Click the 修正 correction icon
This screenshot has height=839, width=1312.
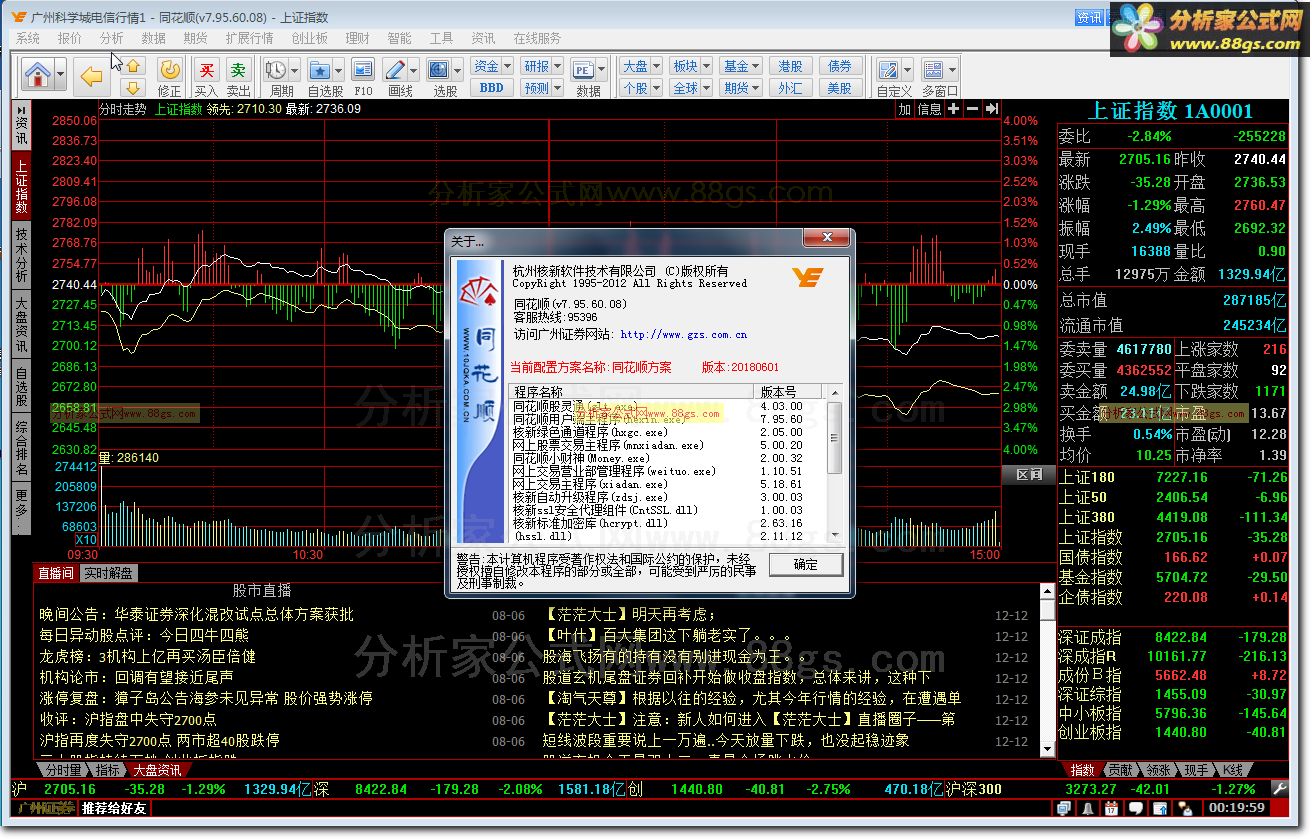coord(170,69)
